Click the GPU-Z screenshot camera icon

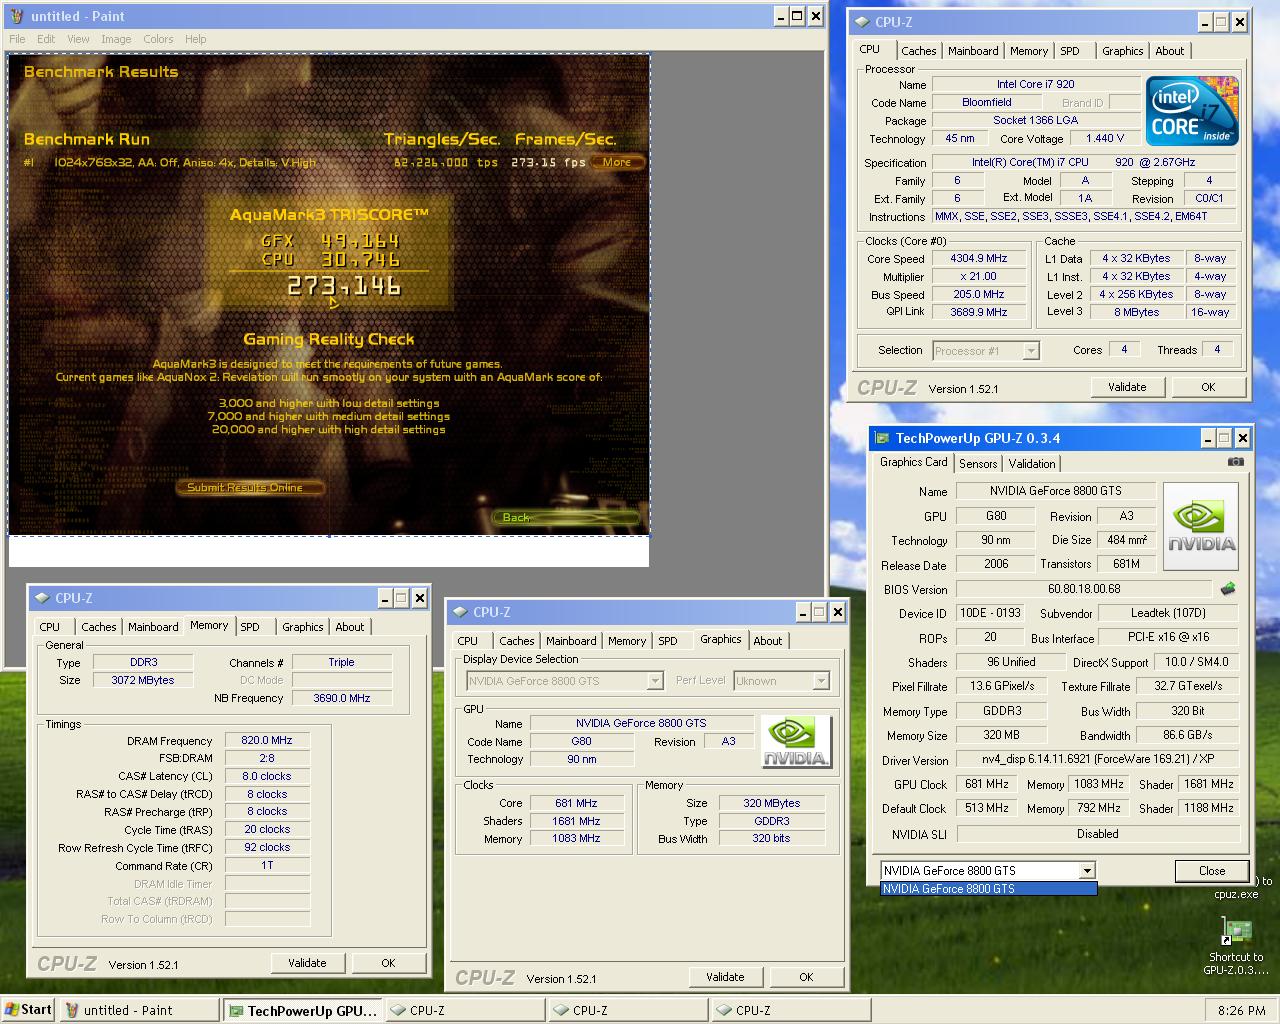pyautogui.click(x=1236, y=462)
